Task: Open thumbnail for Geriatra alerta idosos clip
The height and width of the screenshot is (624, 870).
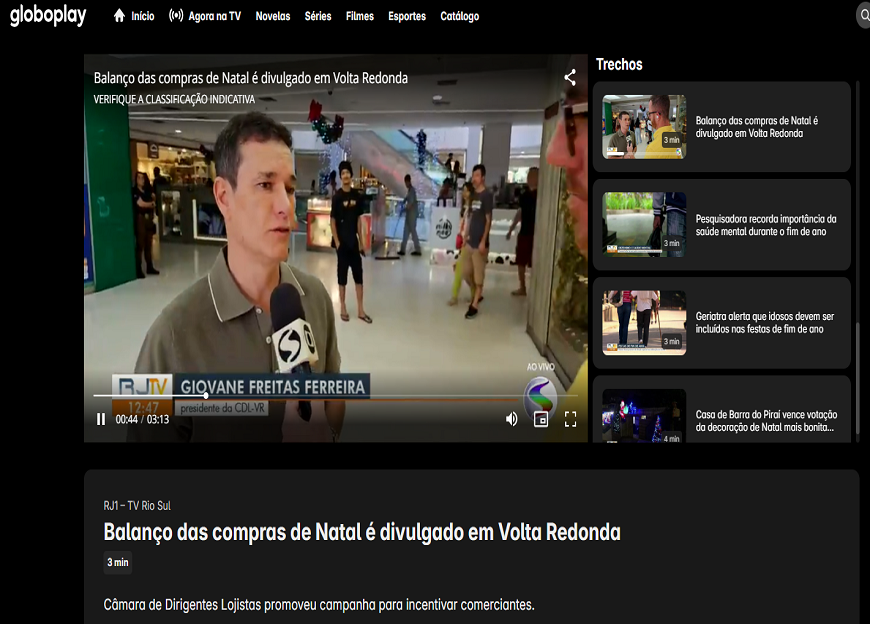Action: (x=644, y=323)
